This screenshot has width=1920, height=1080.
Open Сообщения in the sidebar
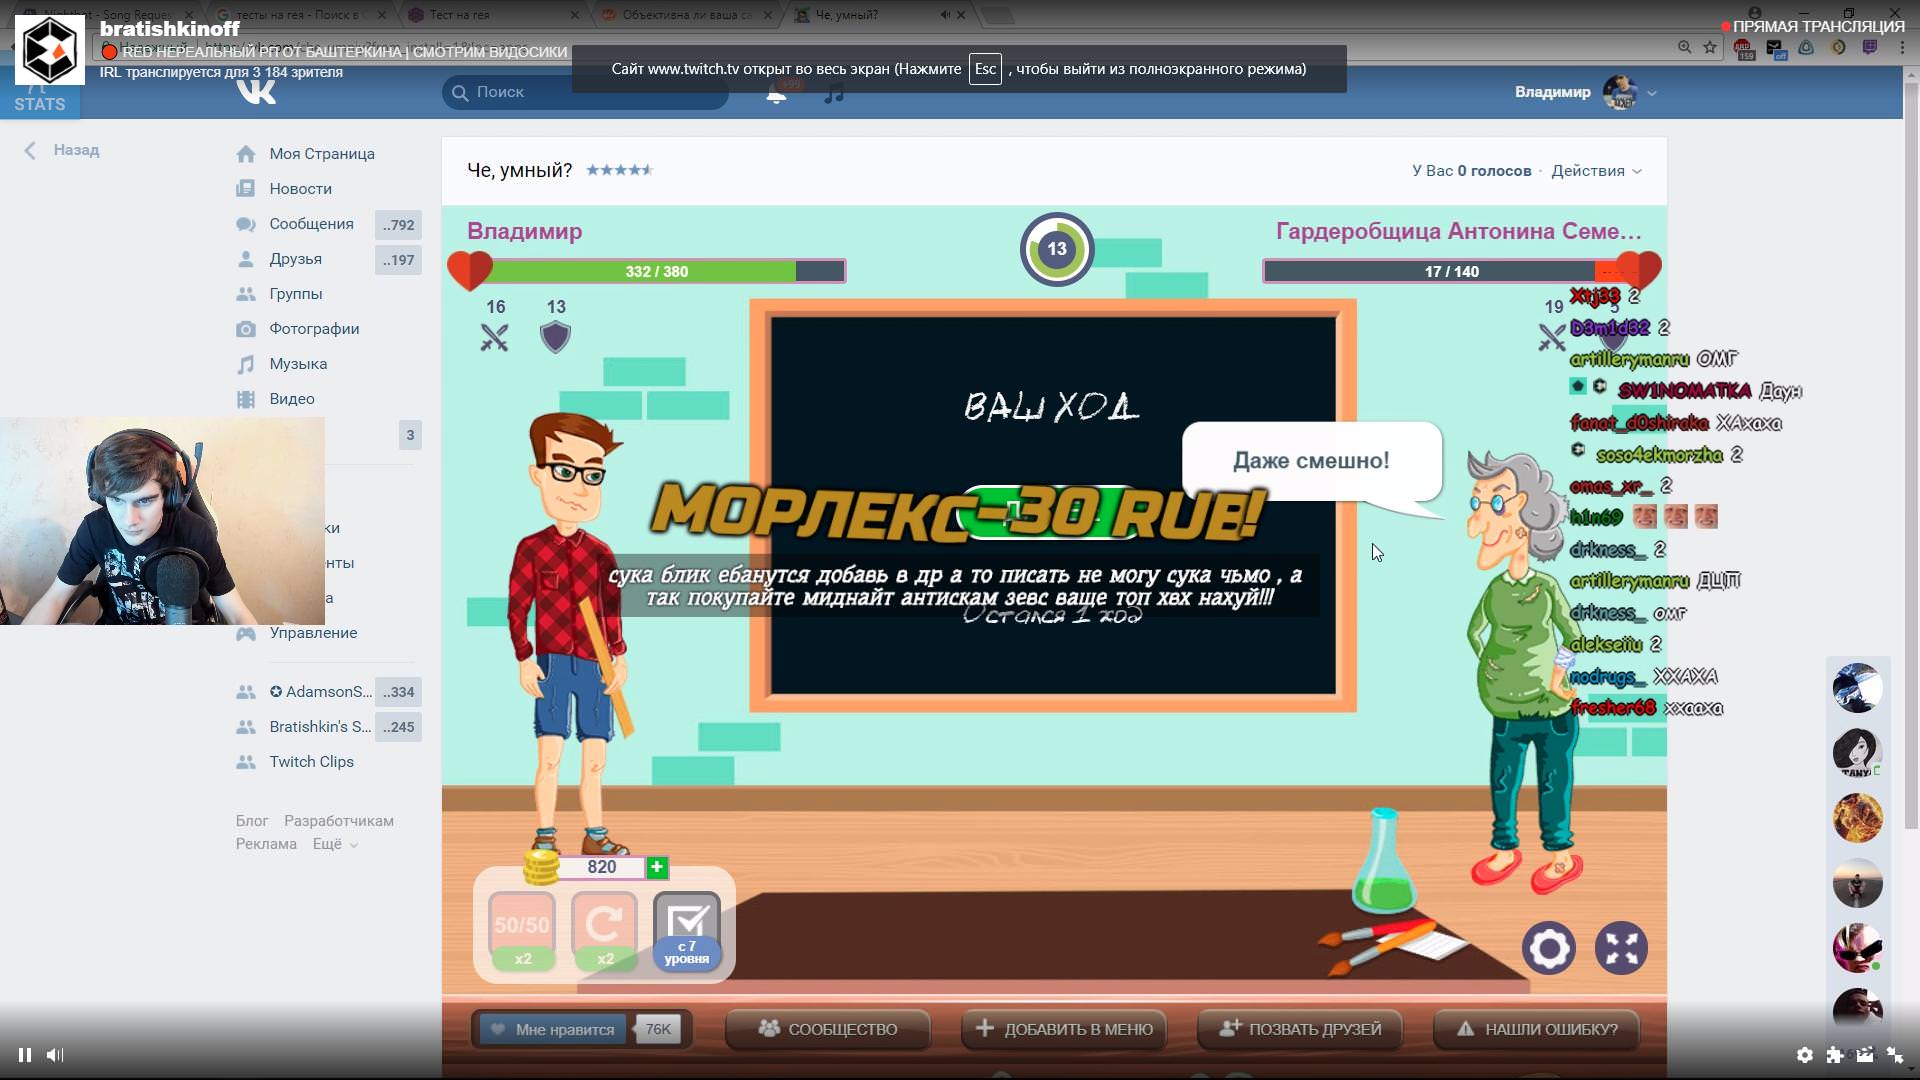(311, 224)
